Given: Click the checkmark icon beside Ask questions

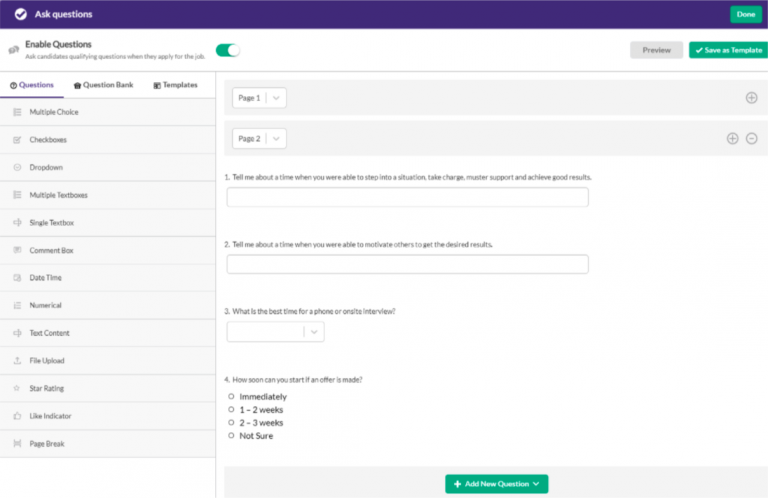Looking at the screenshot, I should [21, 14].
